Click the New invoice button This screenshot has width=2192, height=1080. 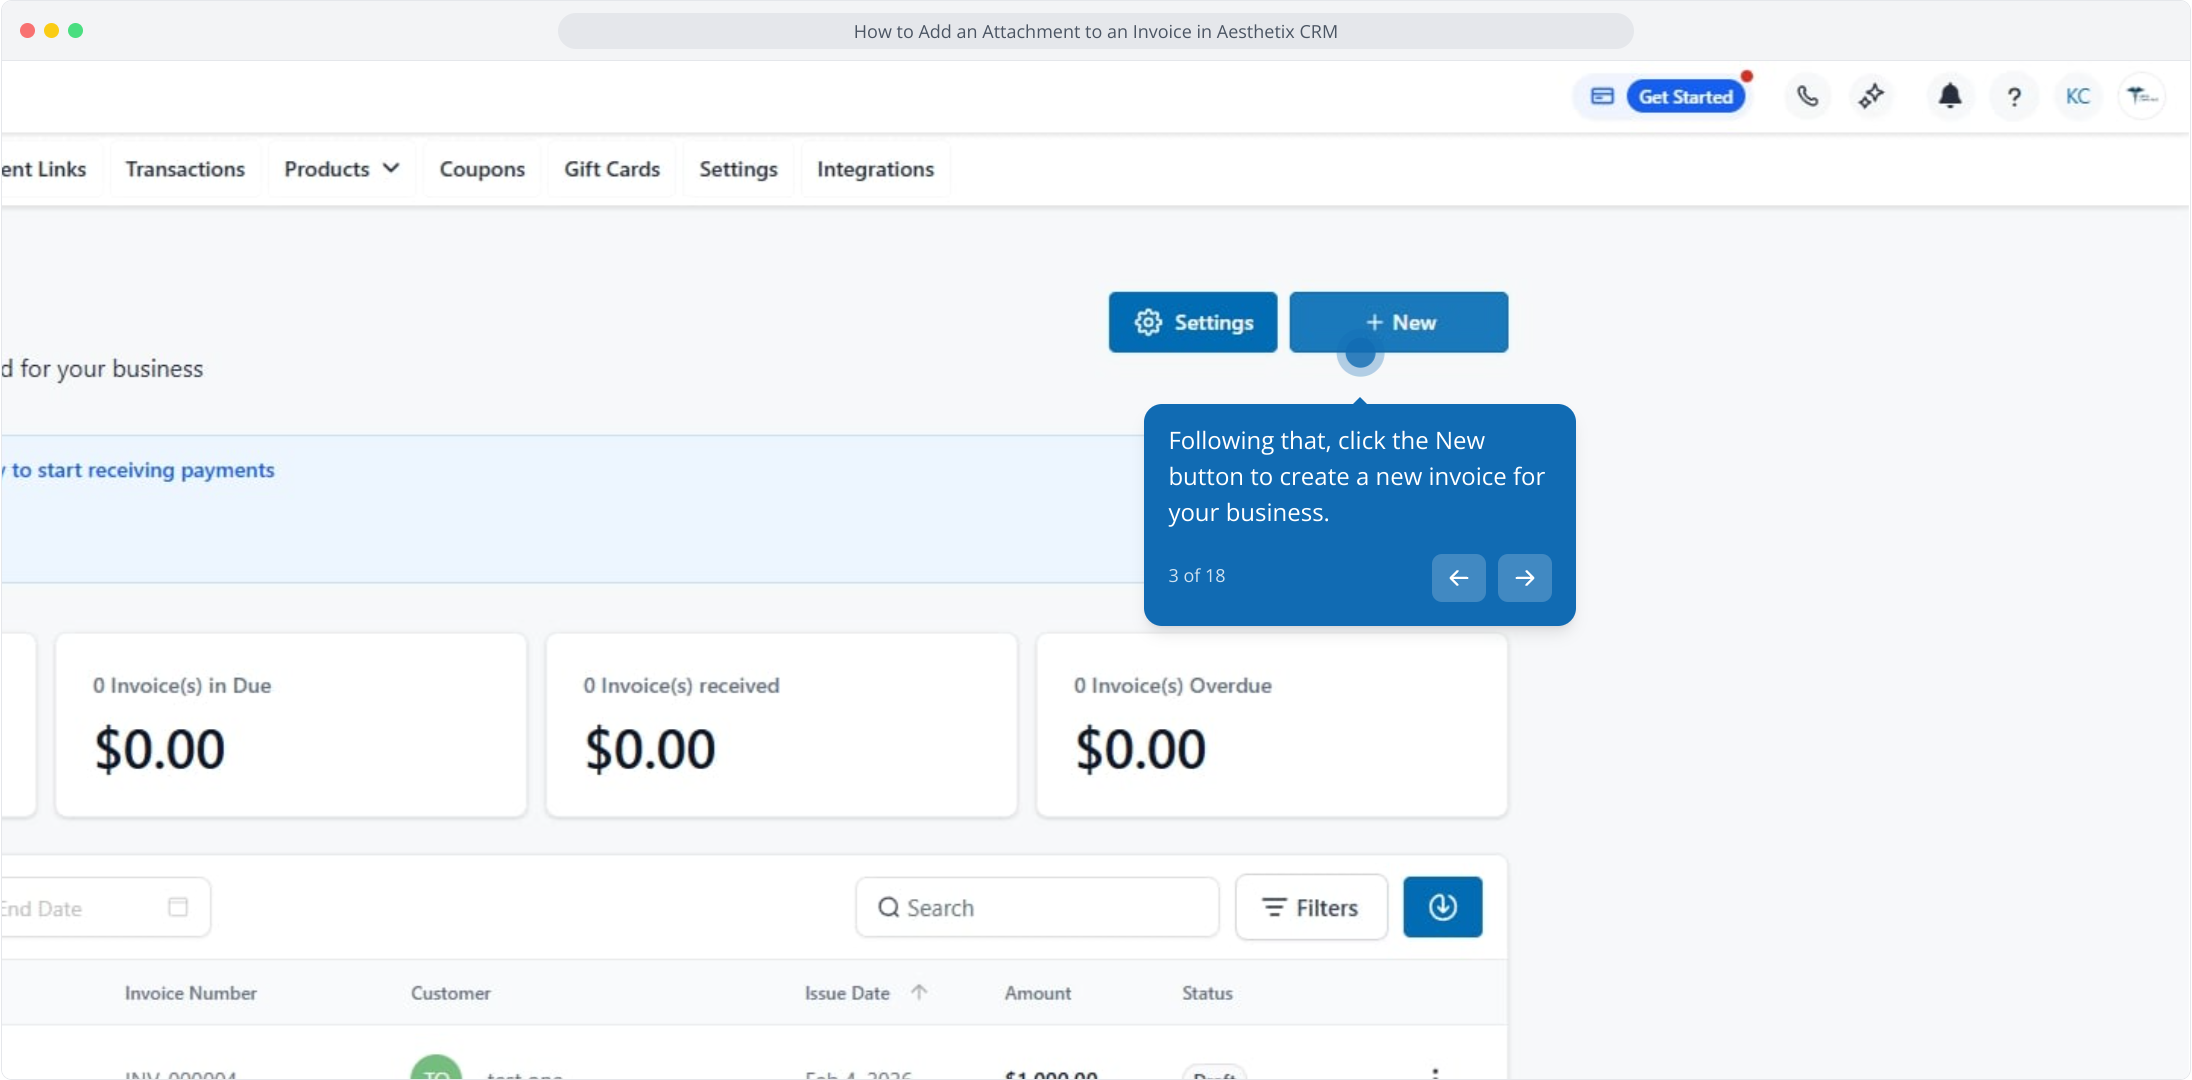tap(1398, 322)
